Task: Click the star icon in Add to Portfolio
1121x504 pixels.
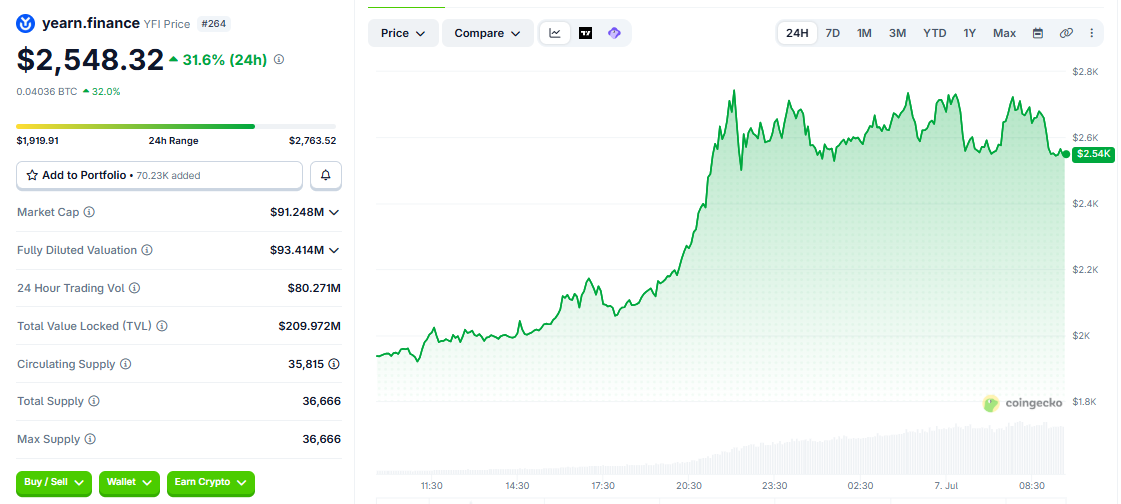Action: click(x=32, y=175)
